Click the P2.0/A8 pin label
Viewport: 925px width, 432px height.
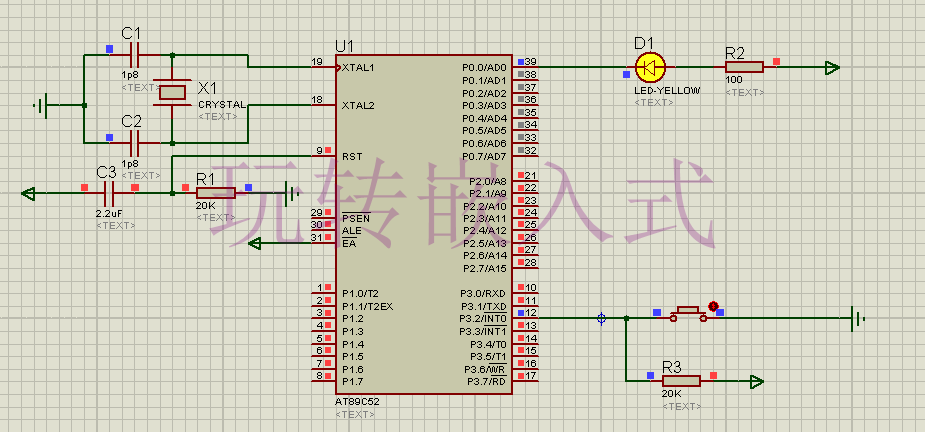pos(487,181)
